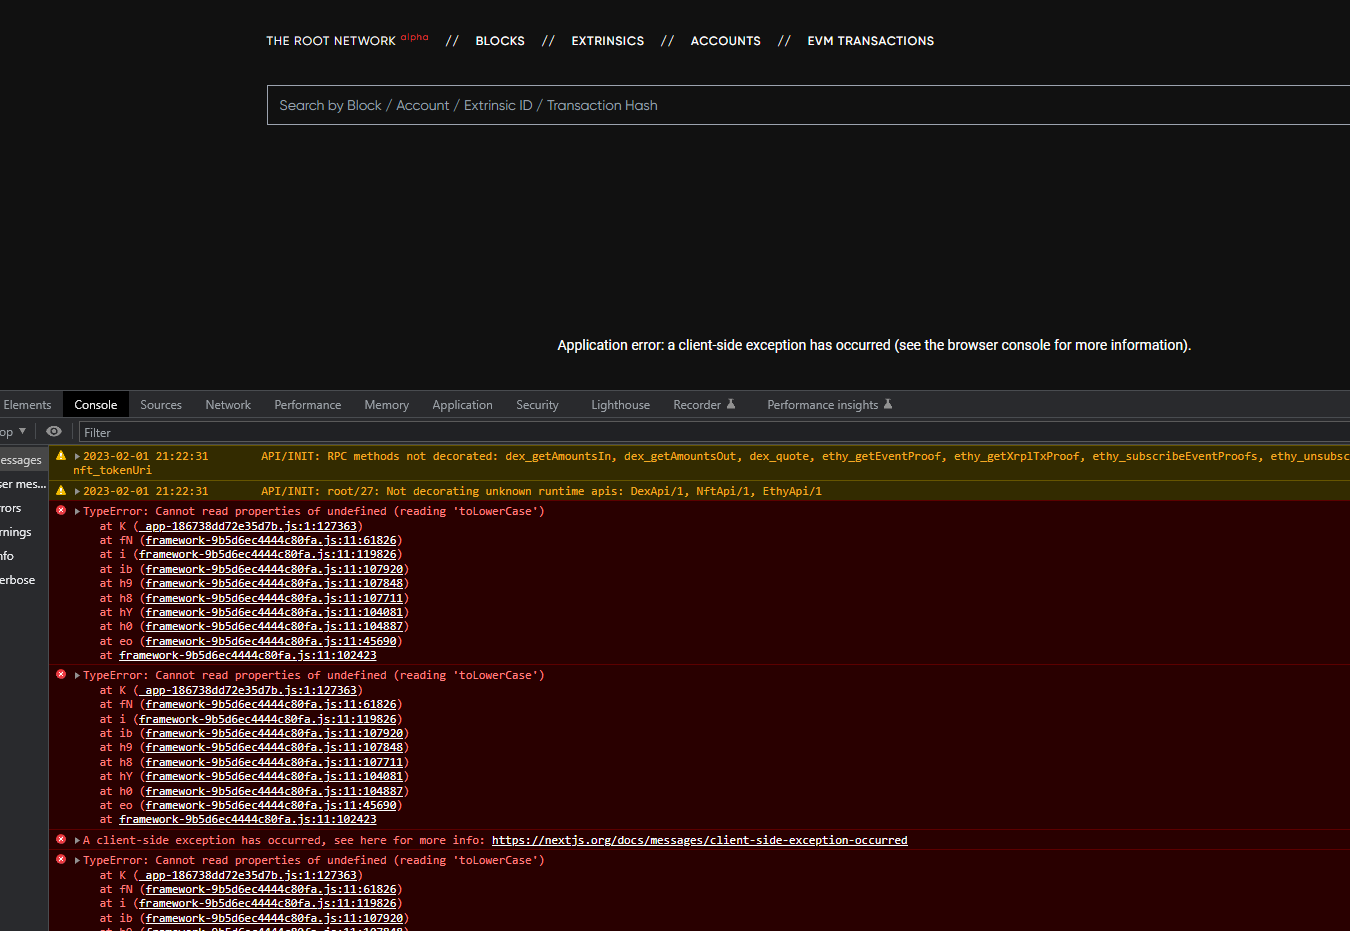This screenshot has height=931, width=1350.
Task: Click the red error icon on the client-side exception line
Action: (60, 839)
